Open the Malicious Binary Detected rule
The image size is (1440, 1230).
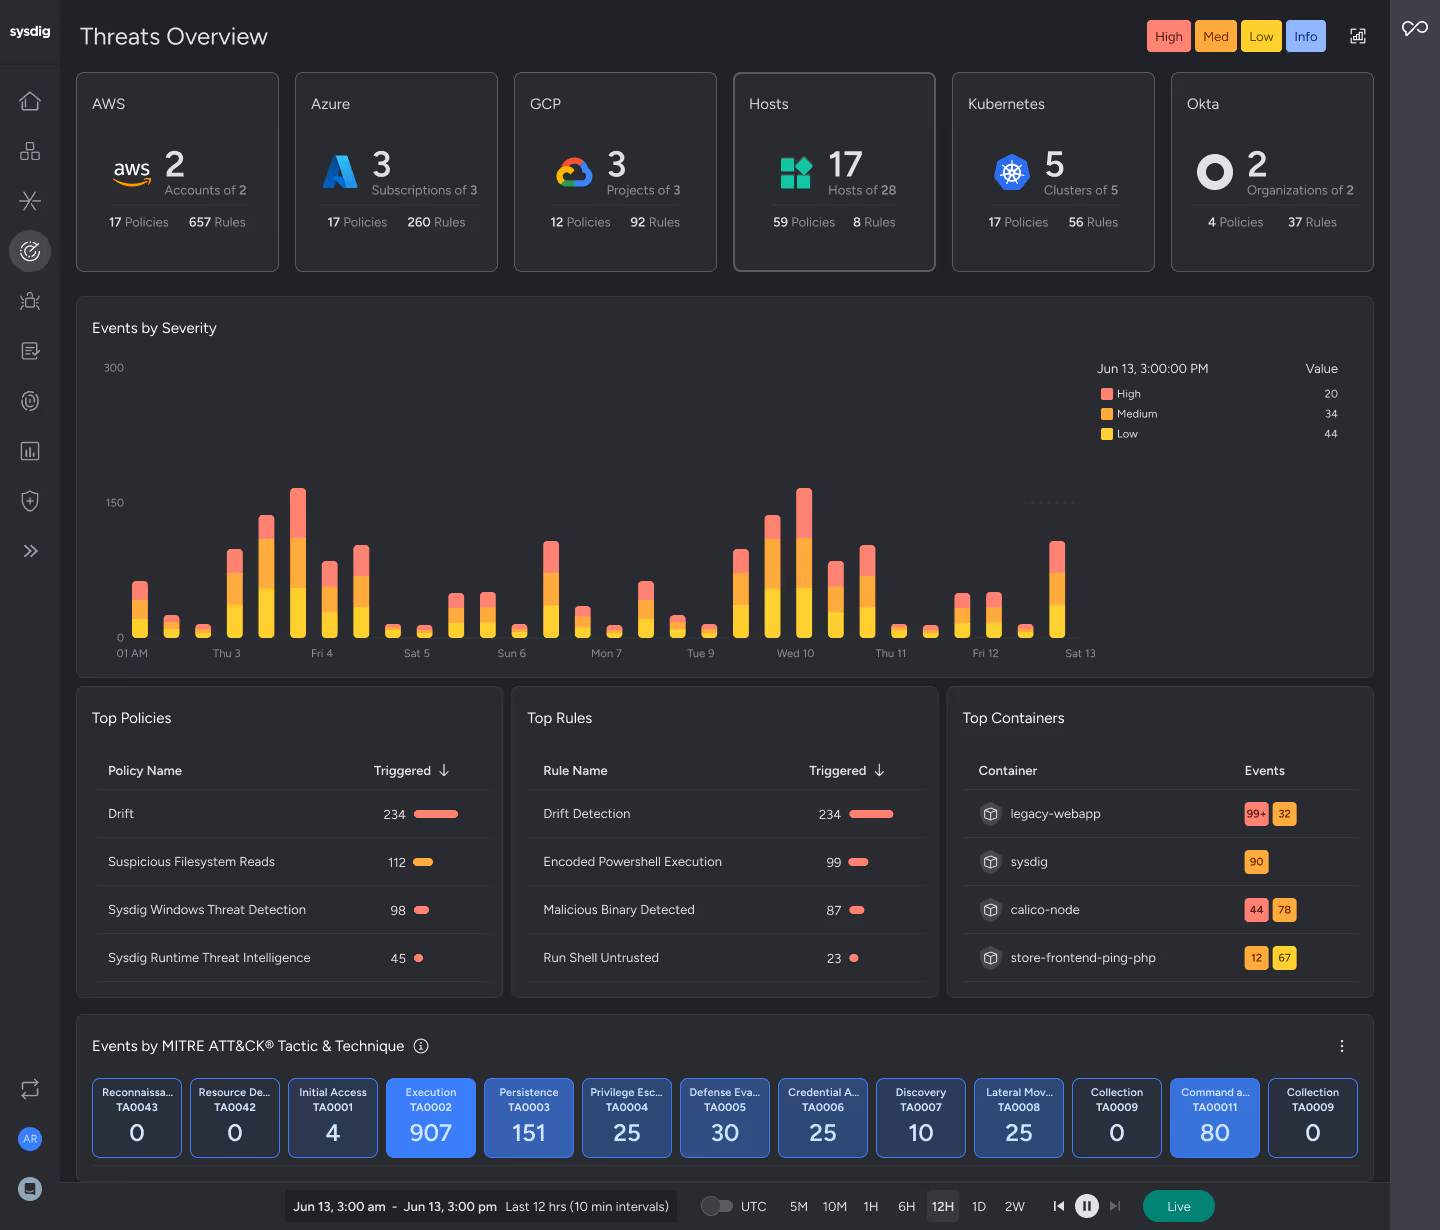pyautogui.click(x=727, y=910)
